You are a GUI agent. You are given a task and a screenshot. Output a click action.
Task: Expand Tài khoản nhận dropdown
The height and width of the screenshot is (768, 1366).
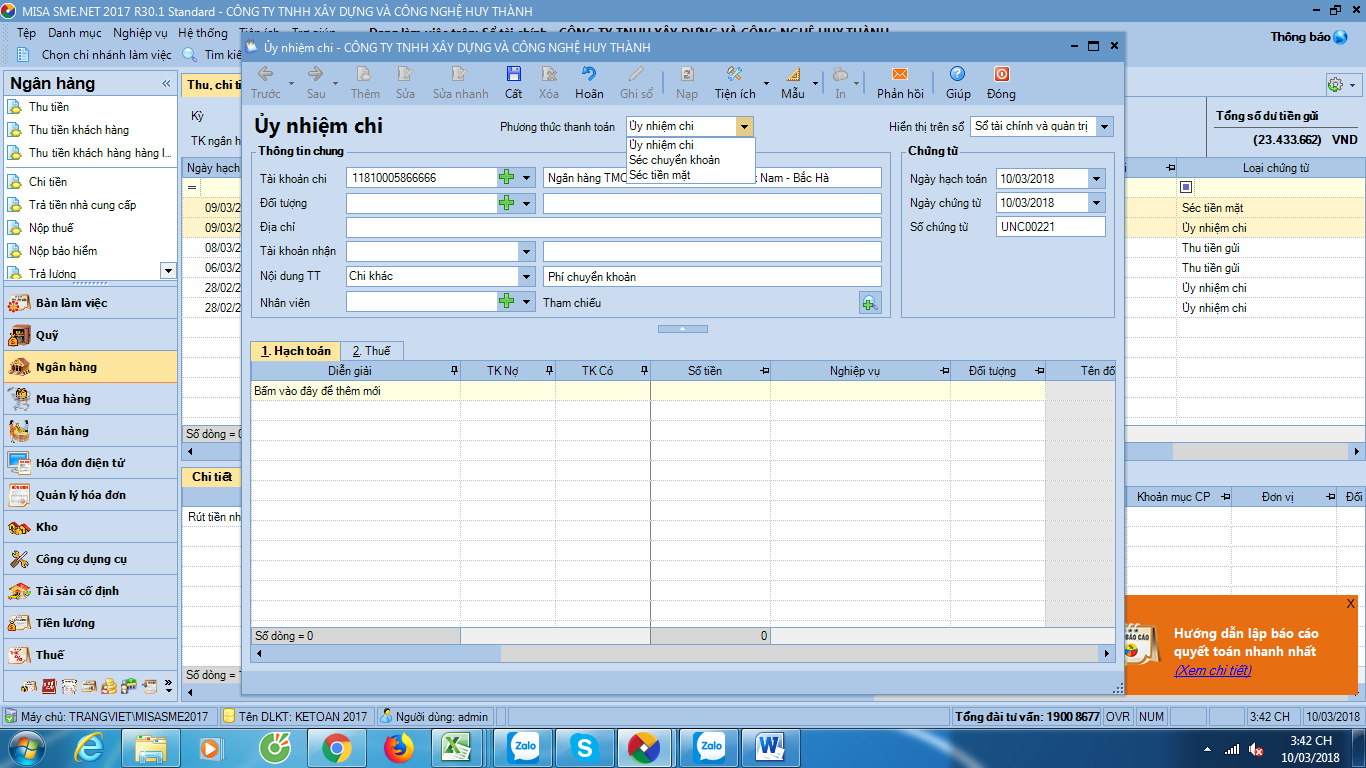coord(526,252)
